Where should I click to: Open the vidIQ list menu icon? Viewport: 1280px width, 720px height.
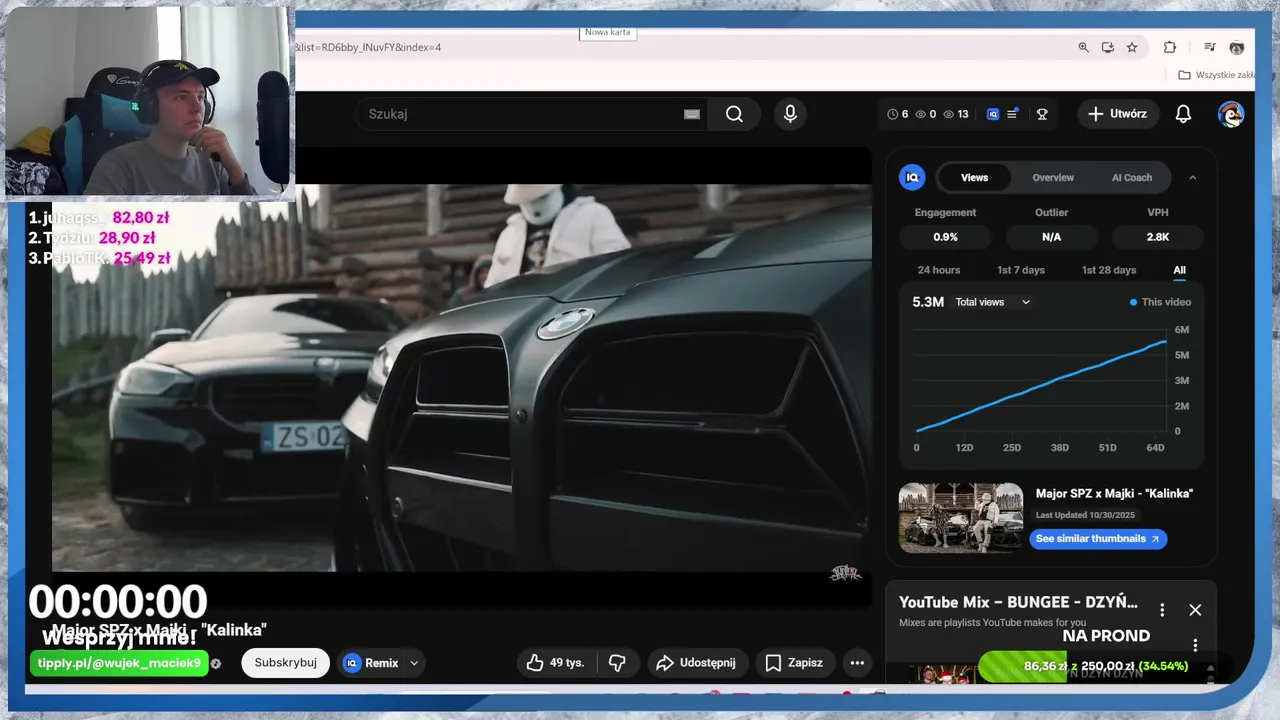(x=1012, y=114)
